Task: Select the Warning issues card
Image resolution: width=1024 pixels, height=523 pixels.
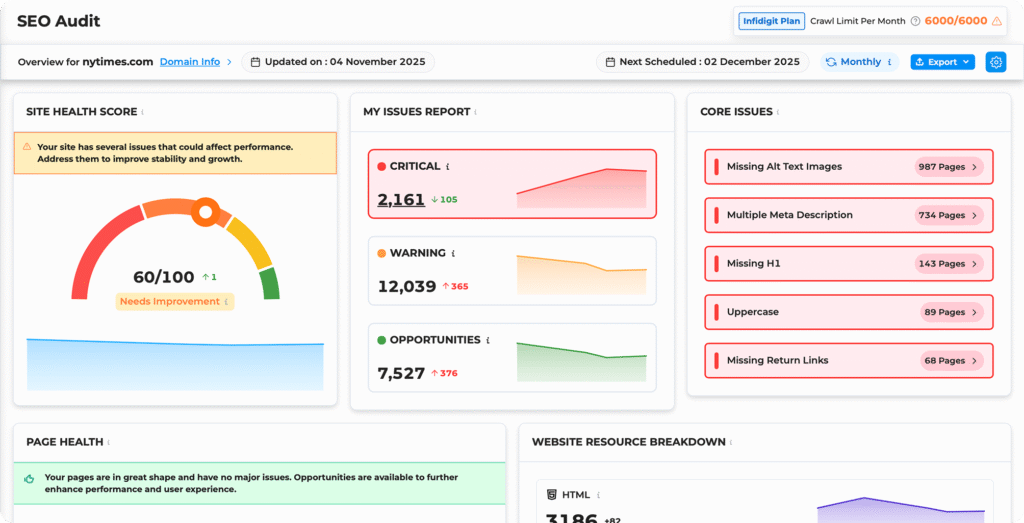Action: (512, 271)
